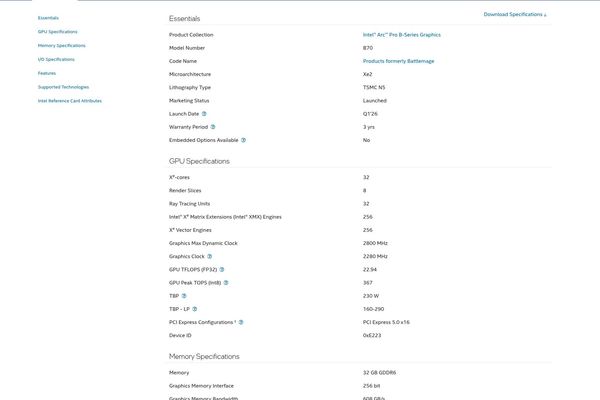Select the Code Name label
Viewport: 600px width, 400px height.
[183, 61]
